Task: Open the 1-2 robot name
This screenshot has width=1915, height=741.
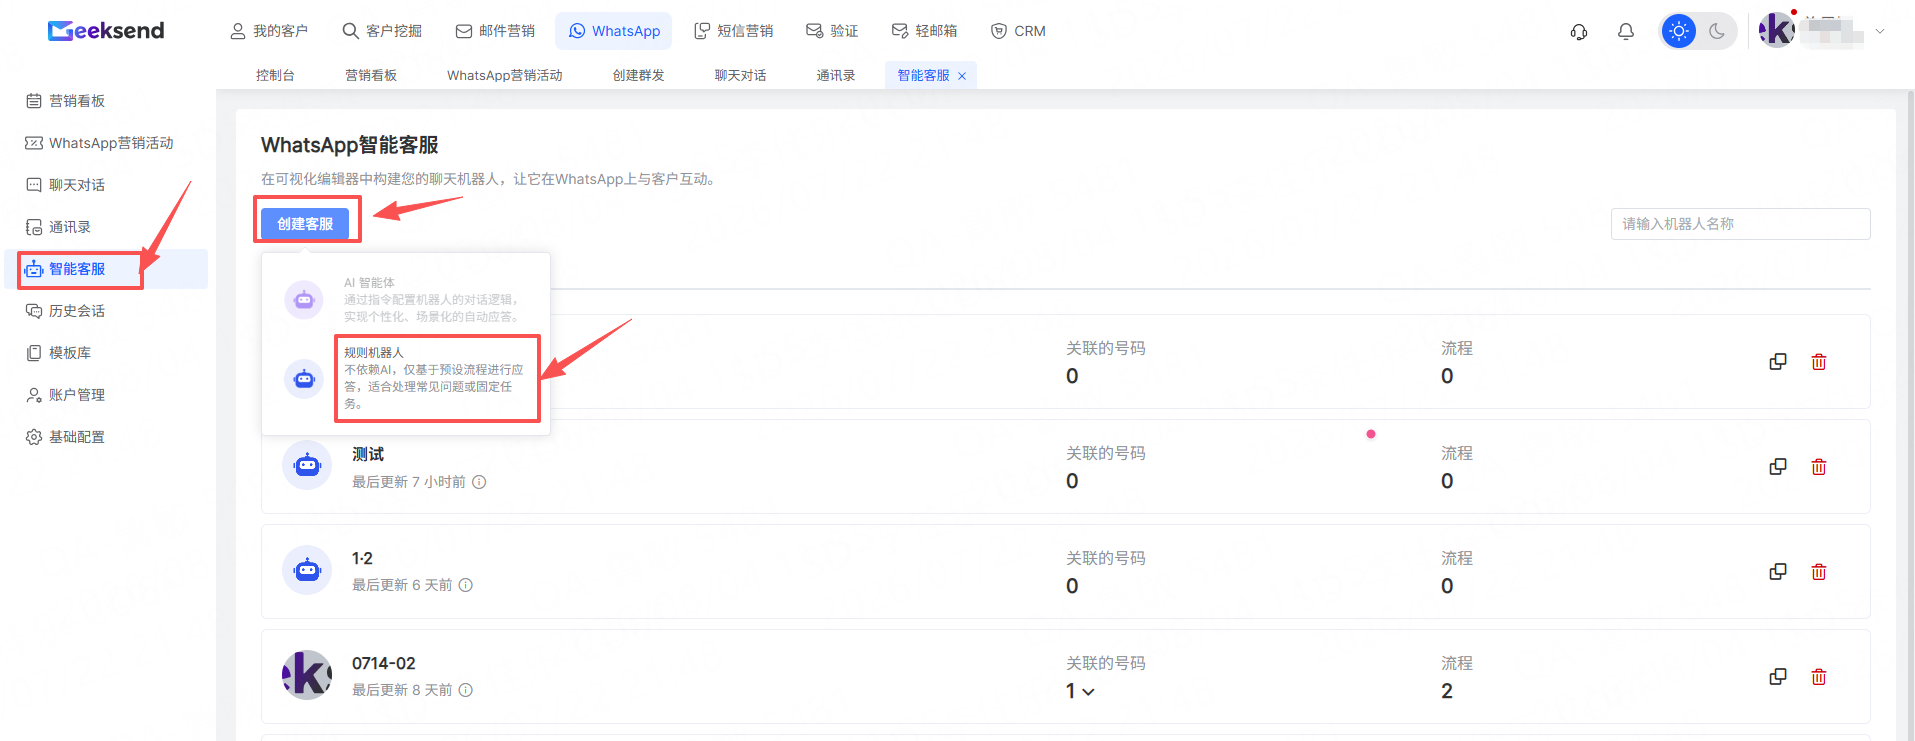Action: (x=362, y=558)
